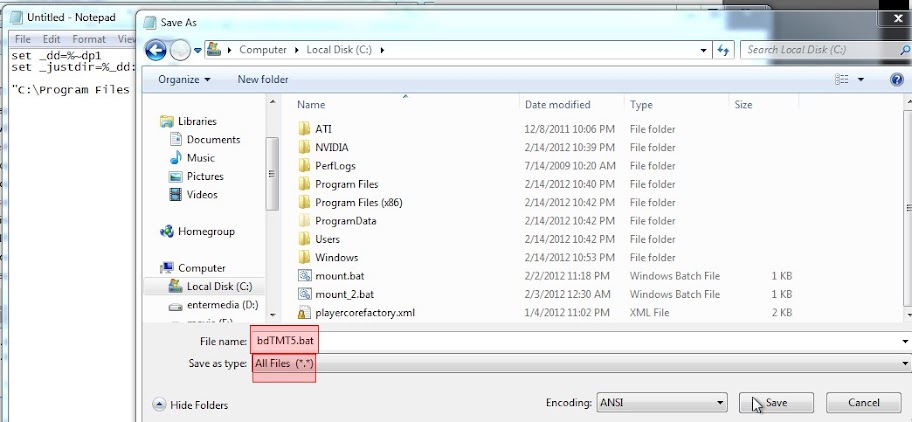Click the 2 KB size value

tap(782, 313)
